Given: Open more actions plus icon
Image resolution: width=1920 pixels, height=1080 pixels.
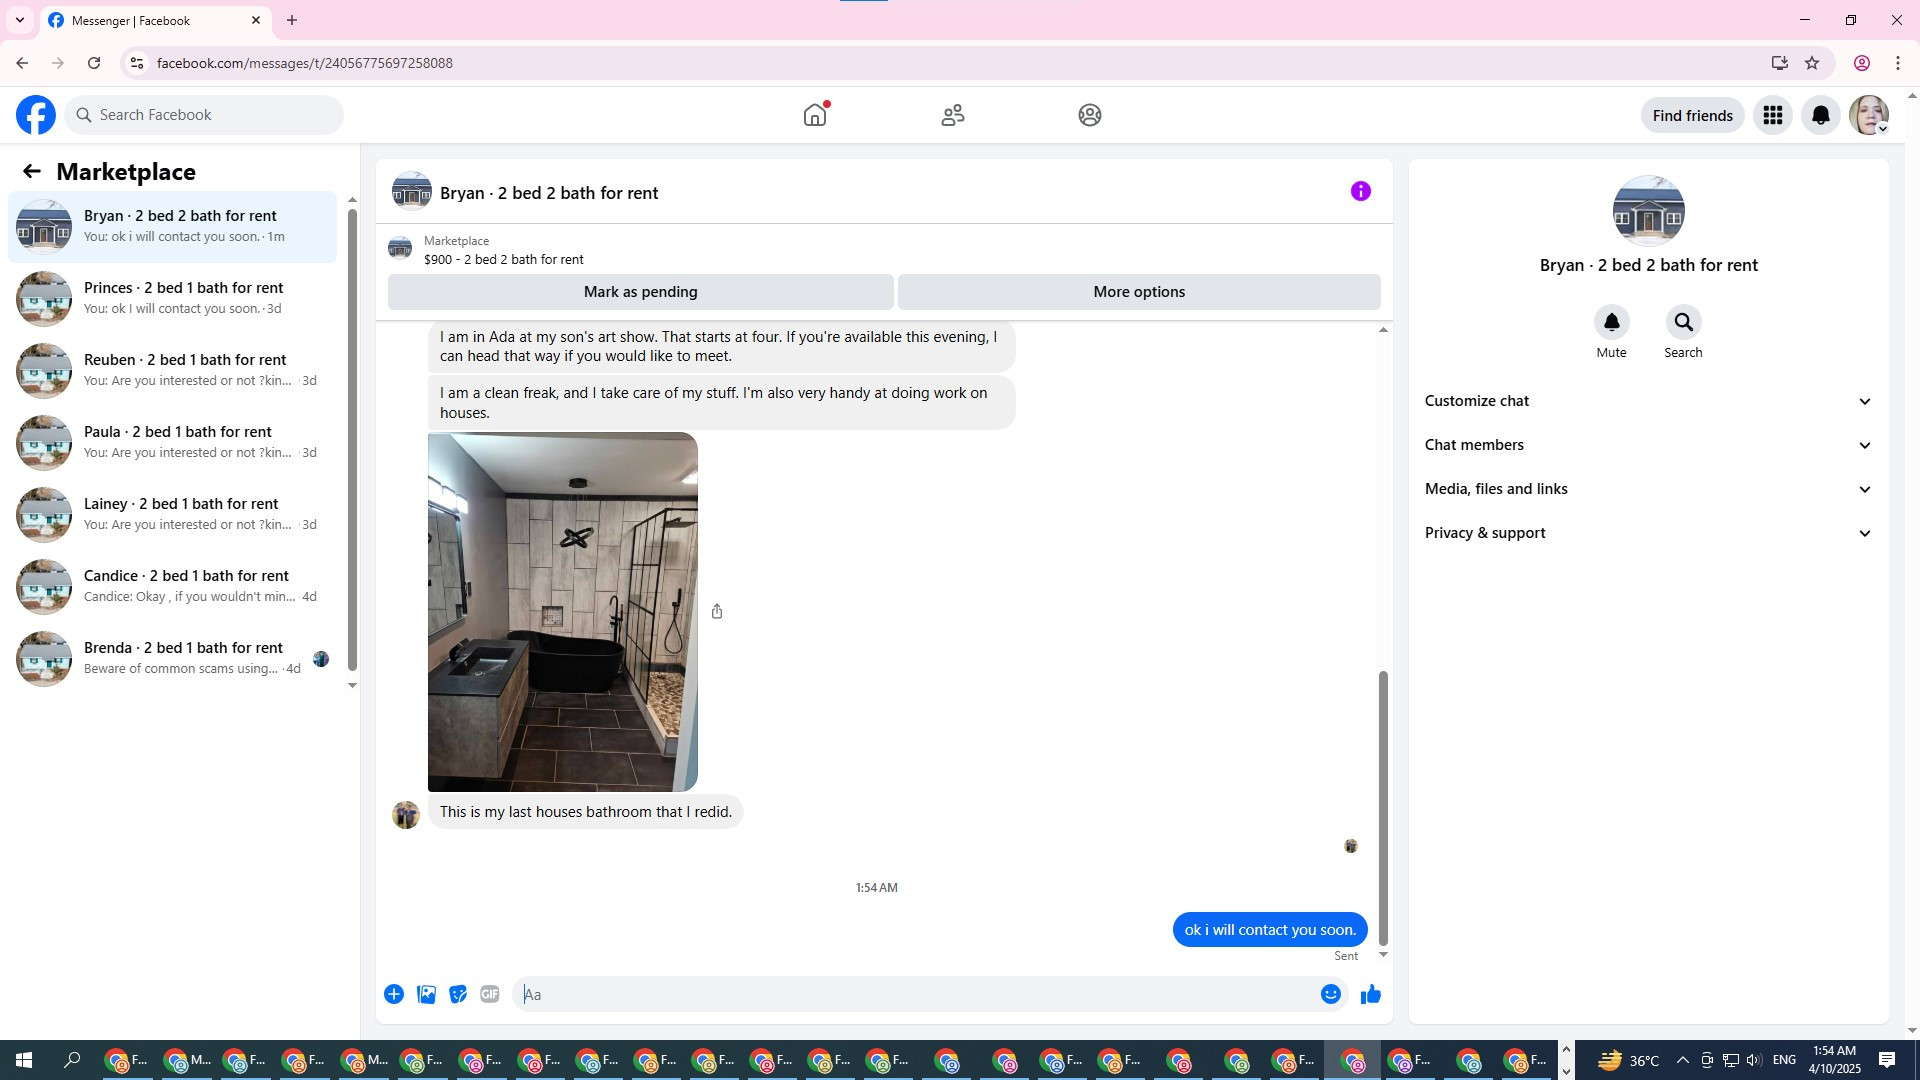Looking at the screenshot, I should point(394,994).
